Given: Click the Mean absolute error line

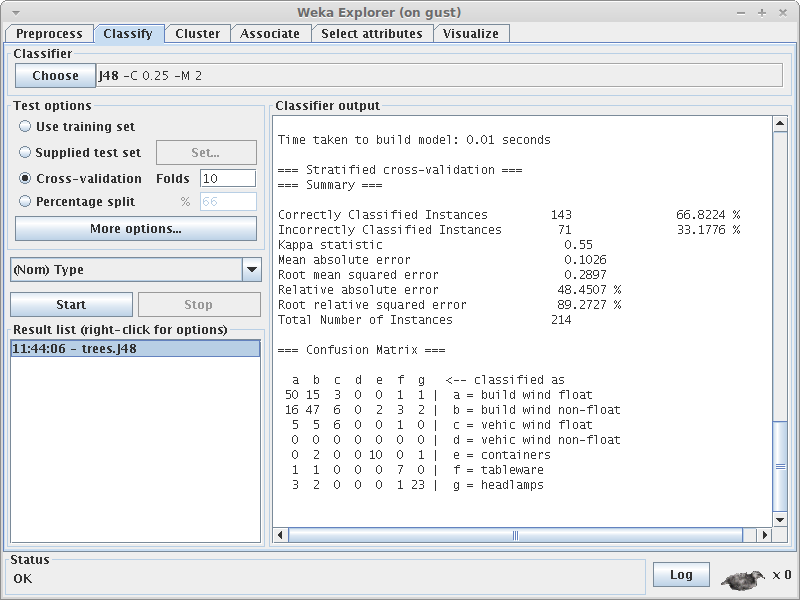Looking at the screenshot, I should pos(442,260).
